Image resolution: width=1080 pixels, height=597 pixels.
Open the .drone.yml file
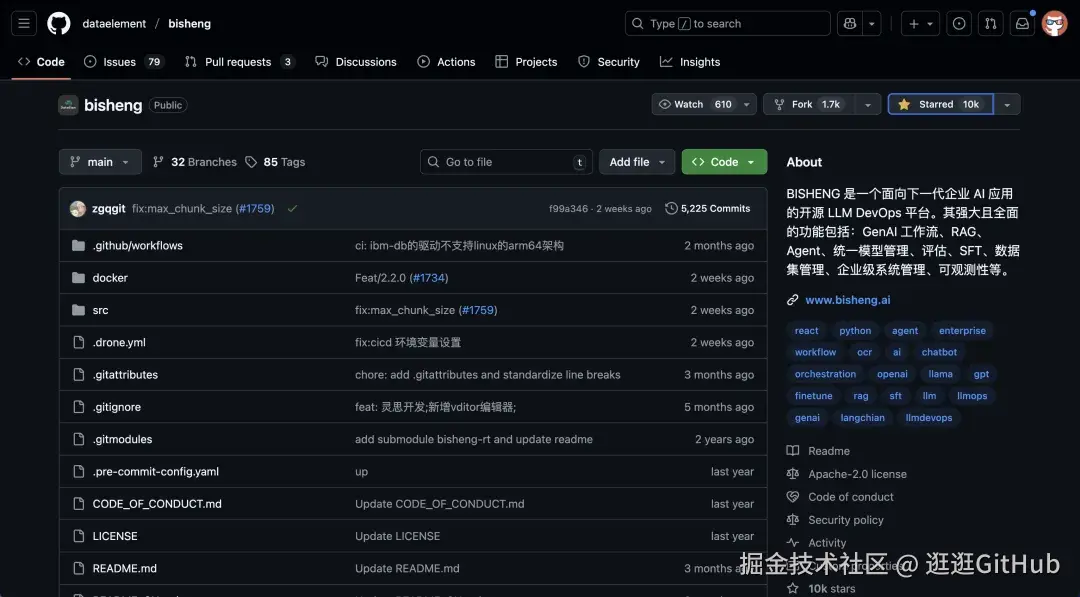click(x=119, y=343)
